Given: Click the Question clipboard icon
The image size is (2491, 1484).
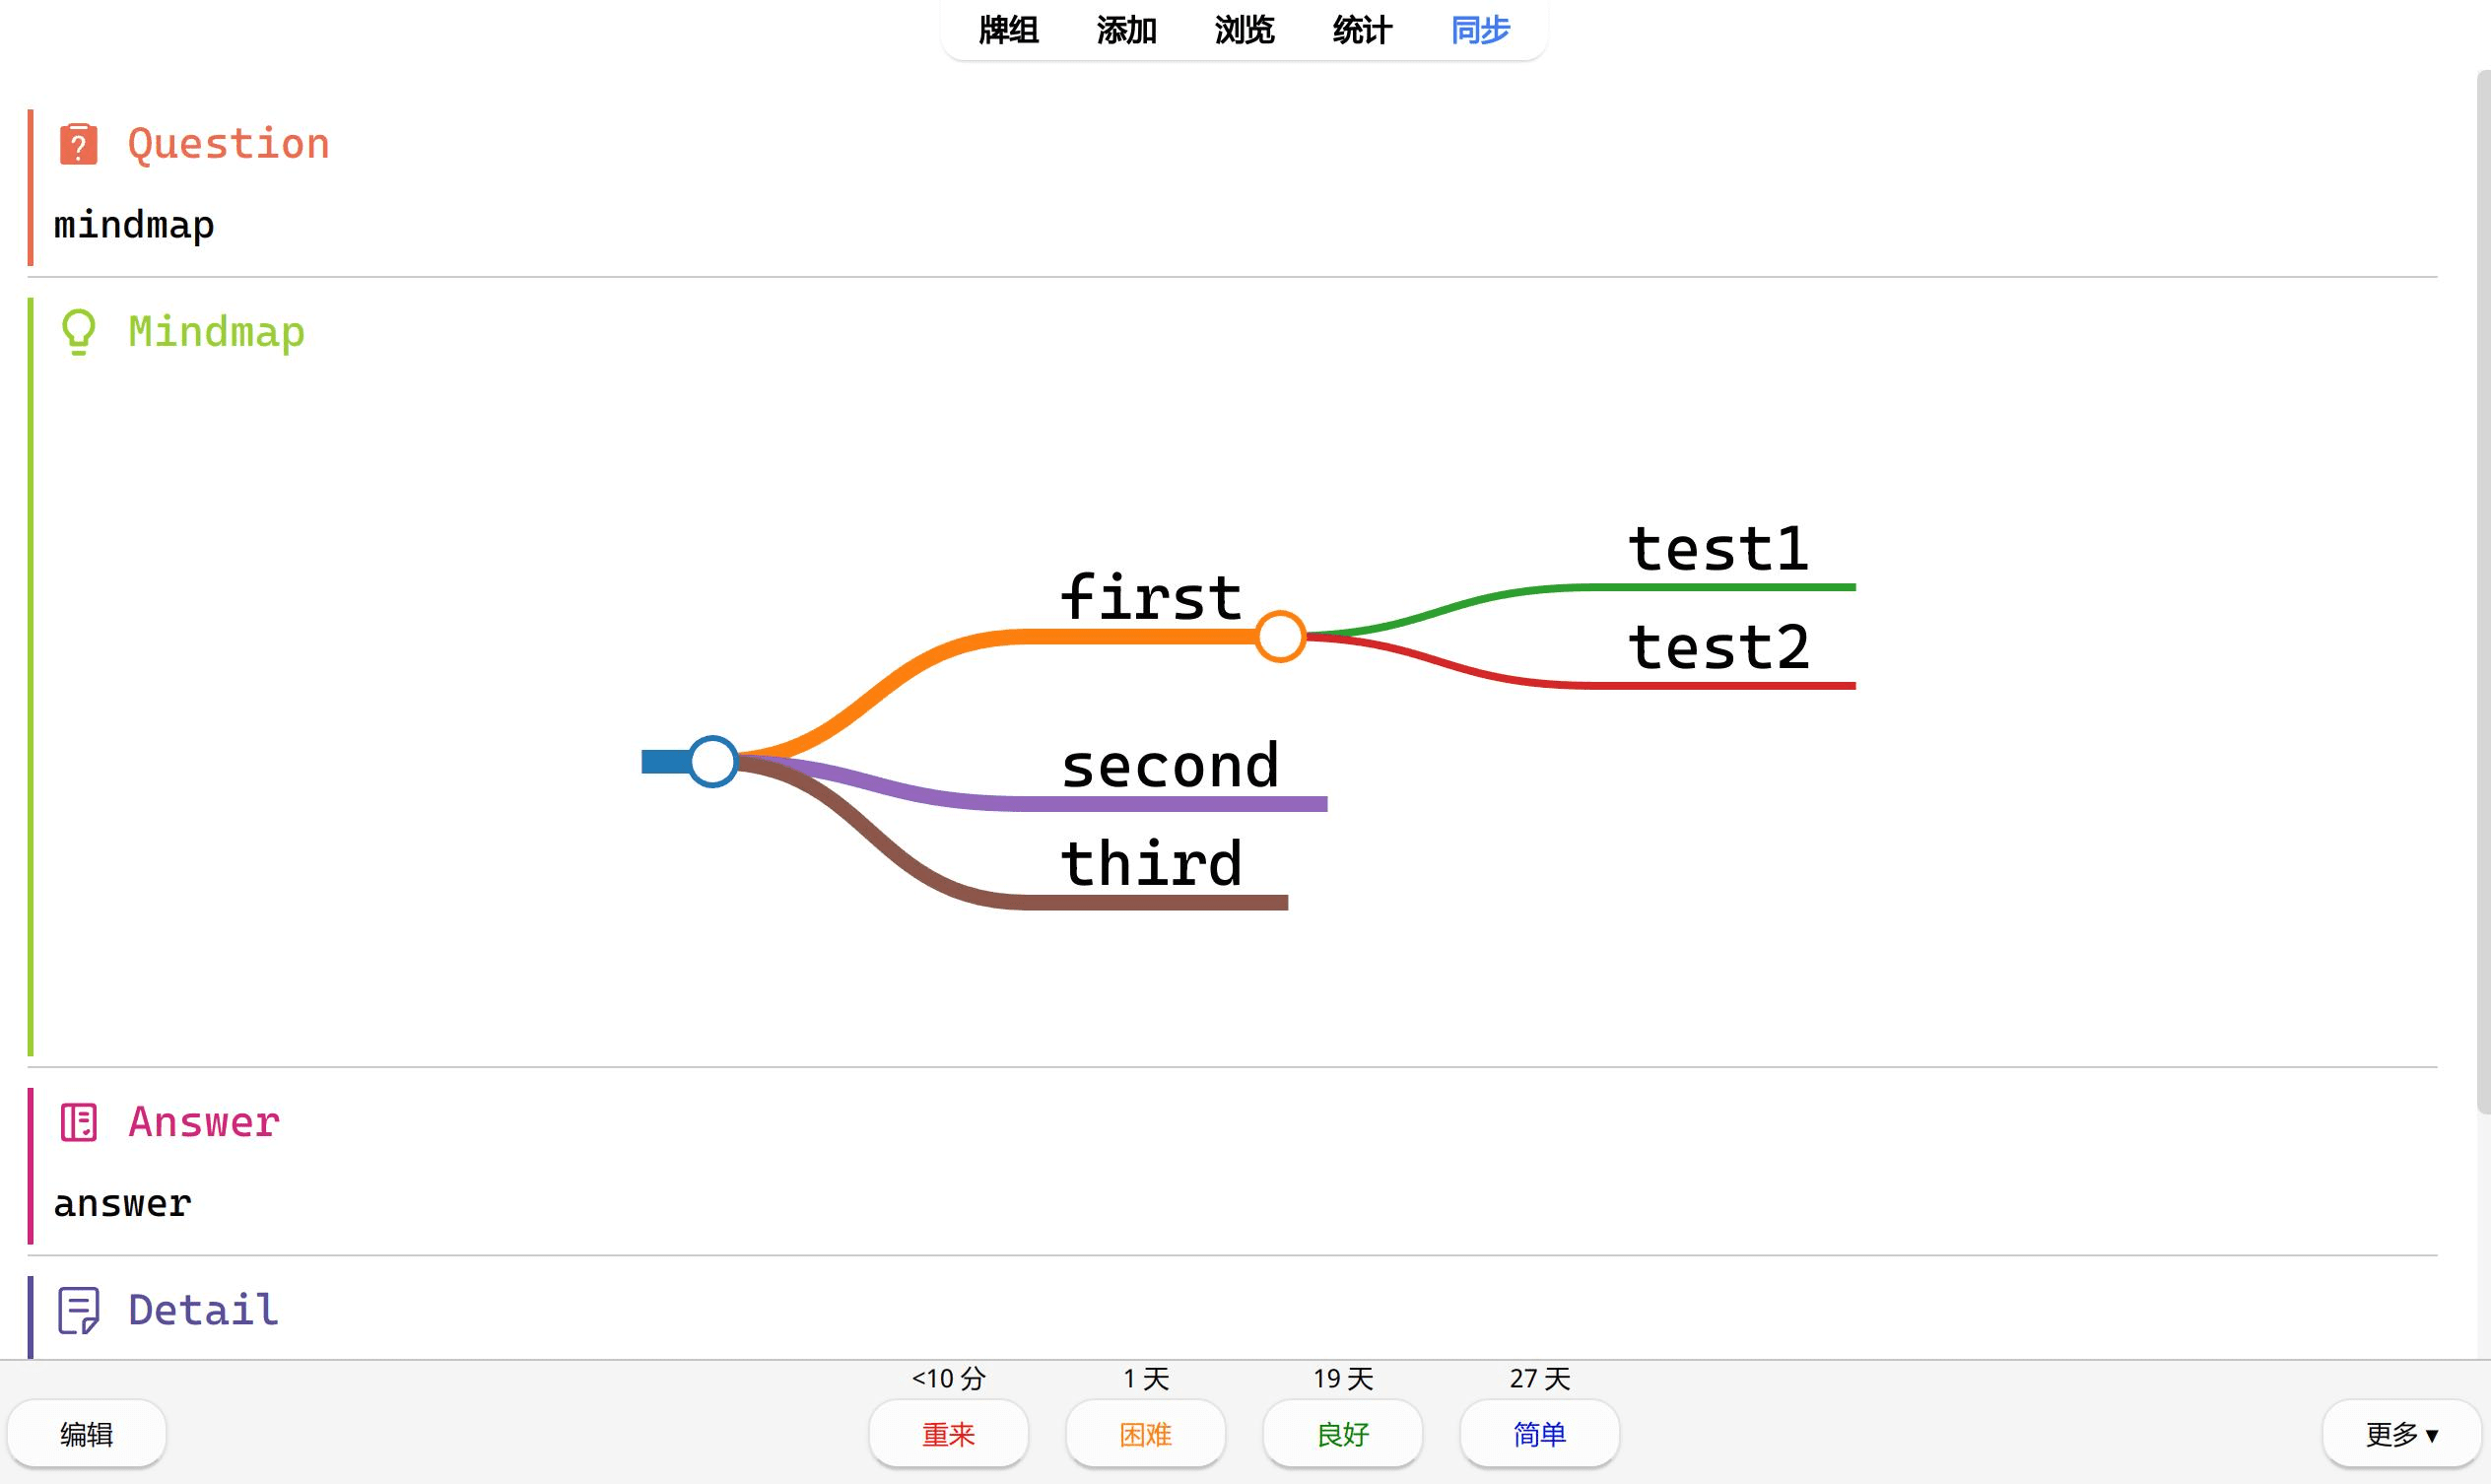Looking at the screenshot, I should point(78,144).
